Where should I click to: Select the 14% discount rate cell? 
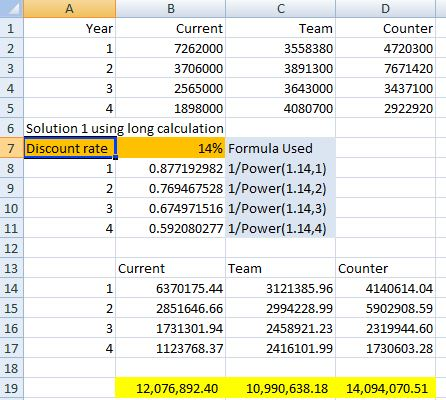point(171,148)
